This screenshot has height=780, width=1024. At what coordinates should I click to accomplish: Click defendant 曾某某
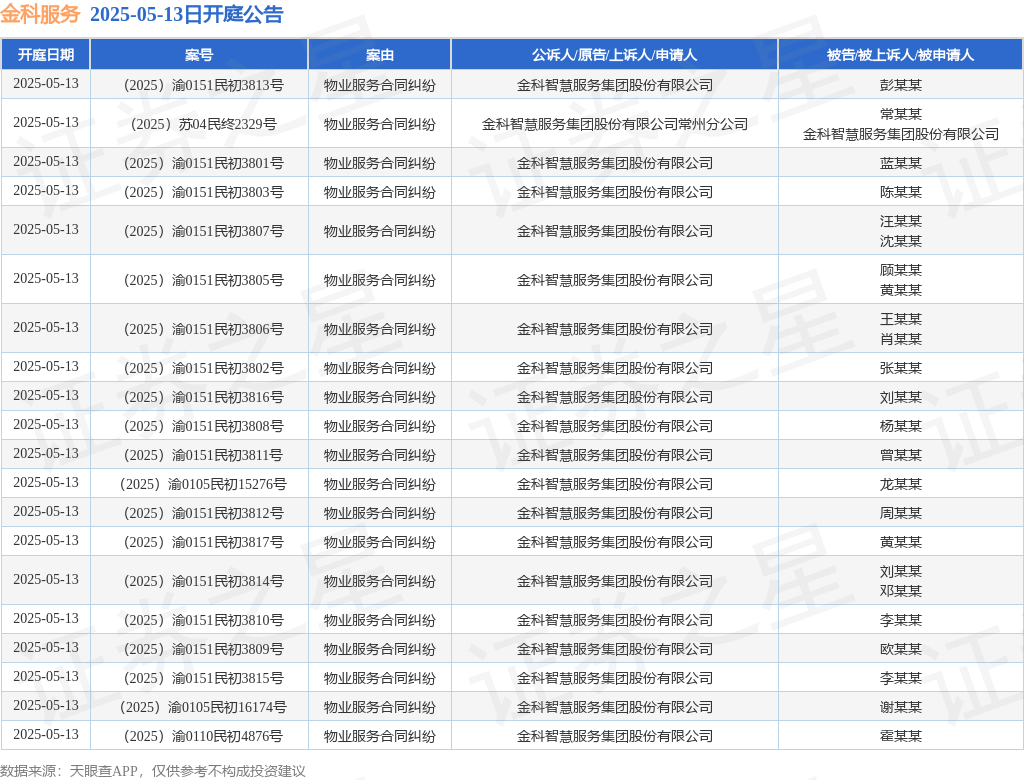[x=901, y=455]
